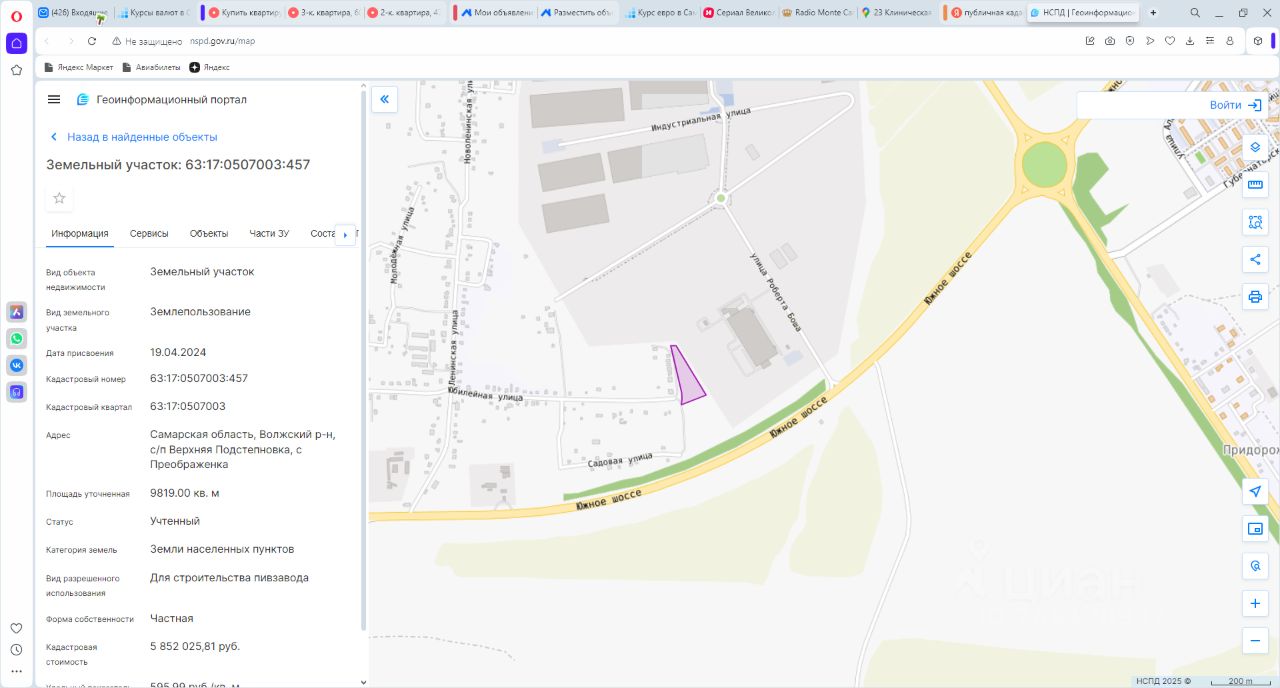Zoom out the map with minus
This screenshot has height=688, width=1280.
click(1255, 641)
